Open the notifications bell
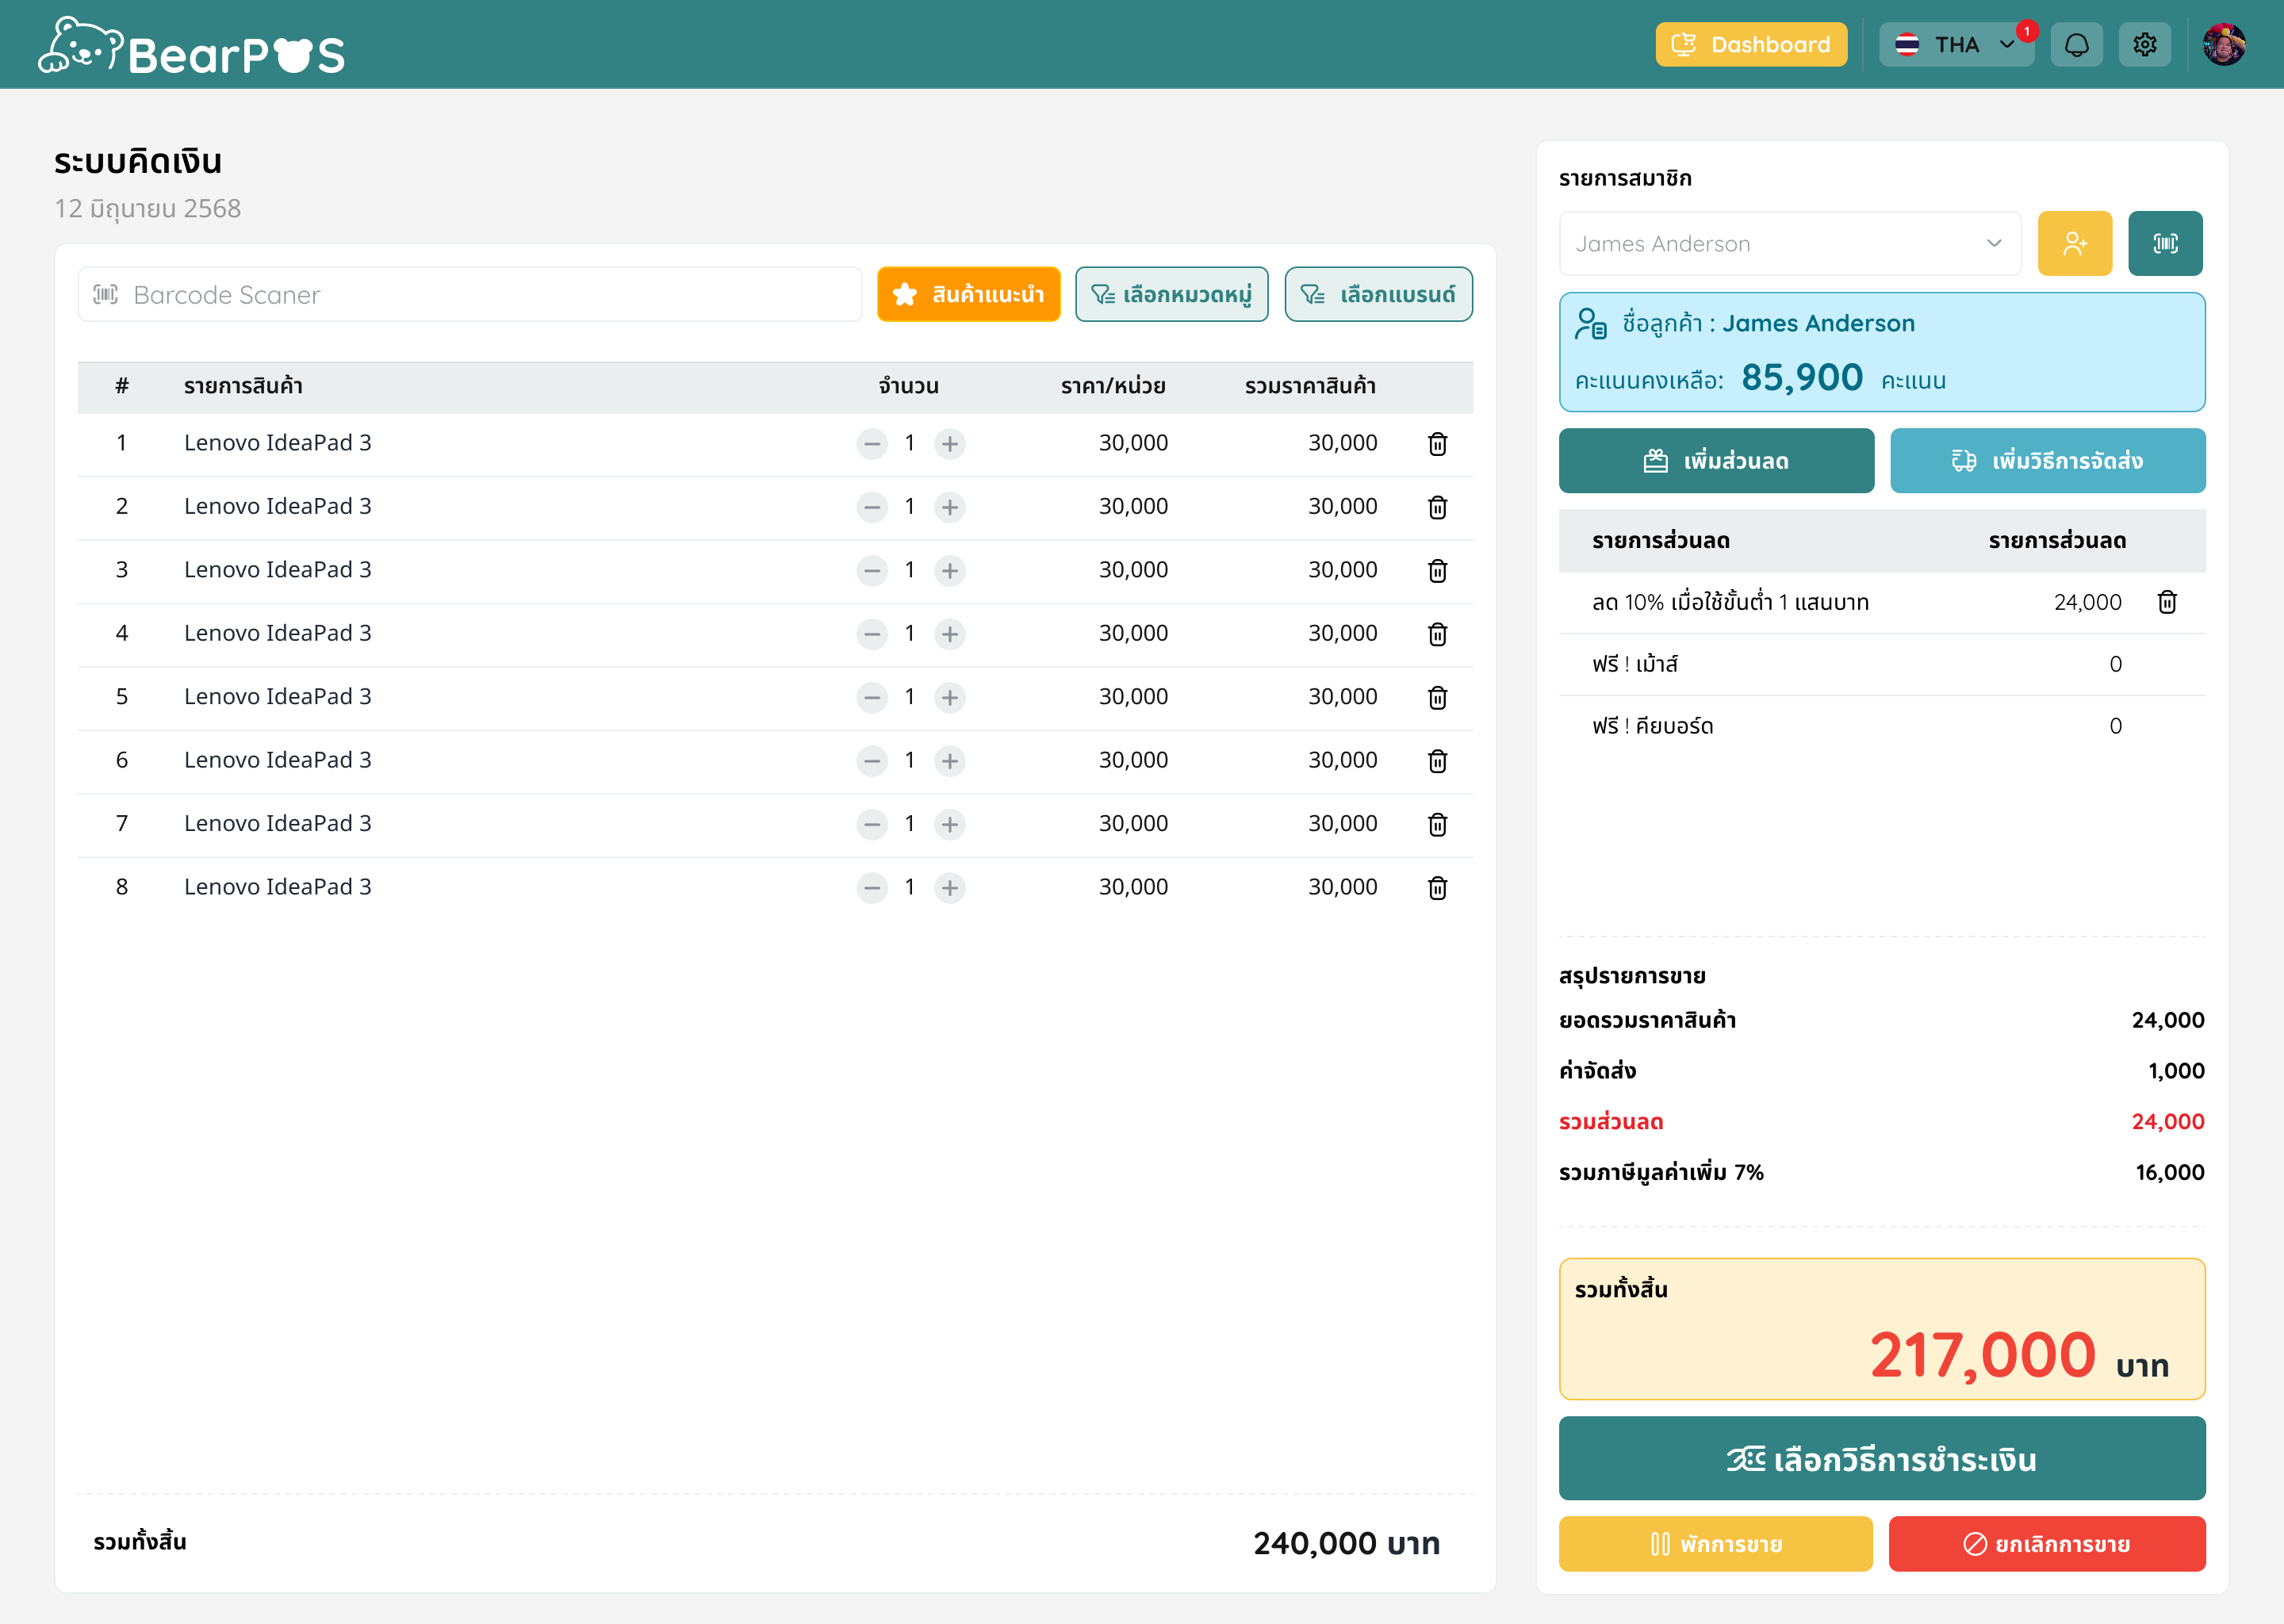The width and height of the screenshot is (2284, 1624). 2076,45
